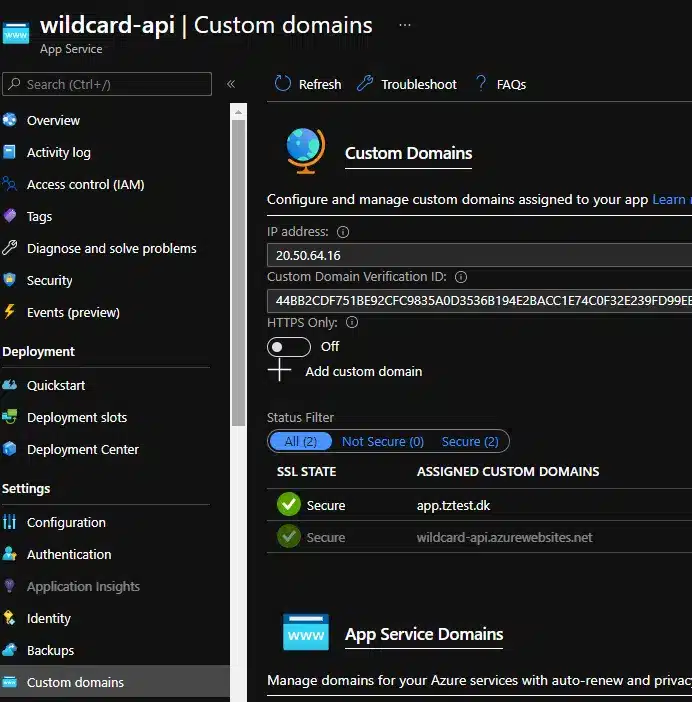Click the Backups cloud icon
The height and width of the screenshot is (702, 692).
point(9,650)
